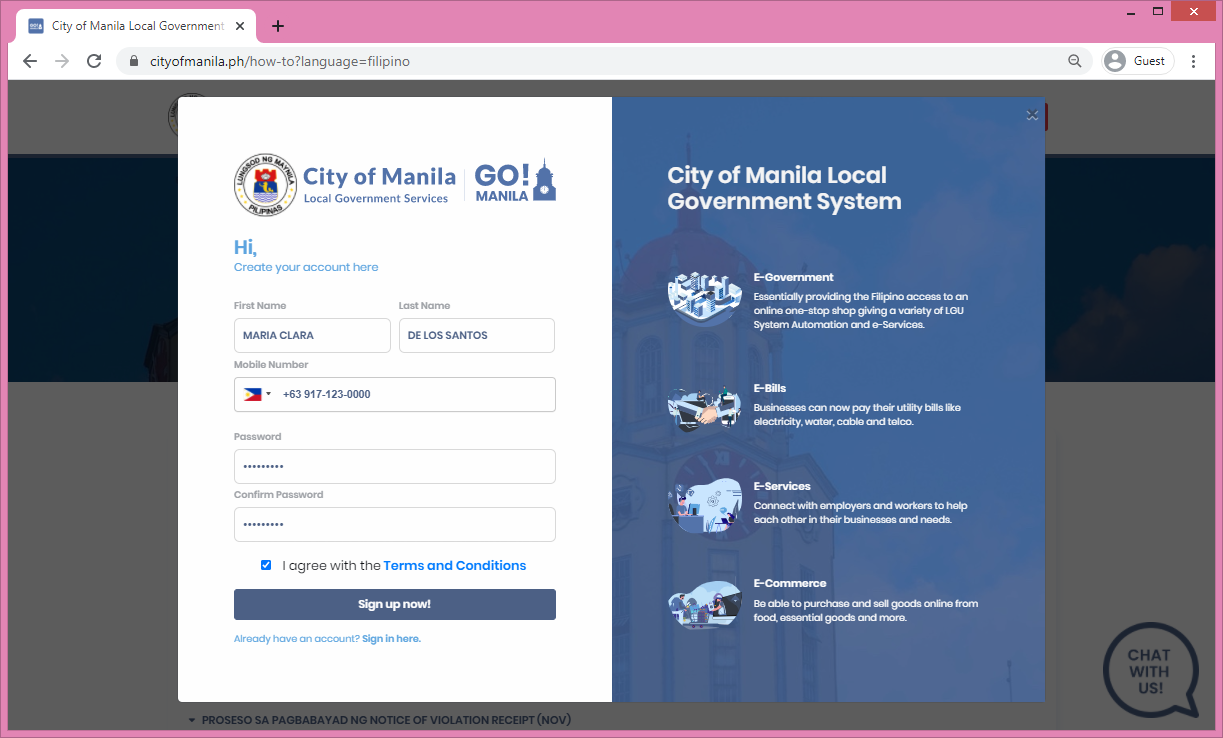
Task: Open the Chrome three-dot menu
Action: pyautogui.click(x=1193, y=61)
